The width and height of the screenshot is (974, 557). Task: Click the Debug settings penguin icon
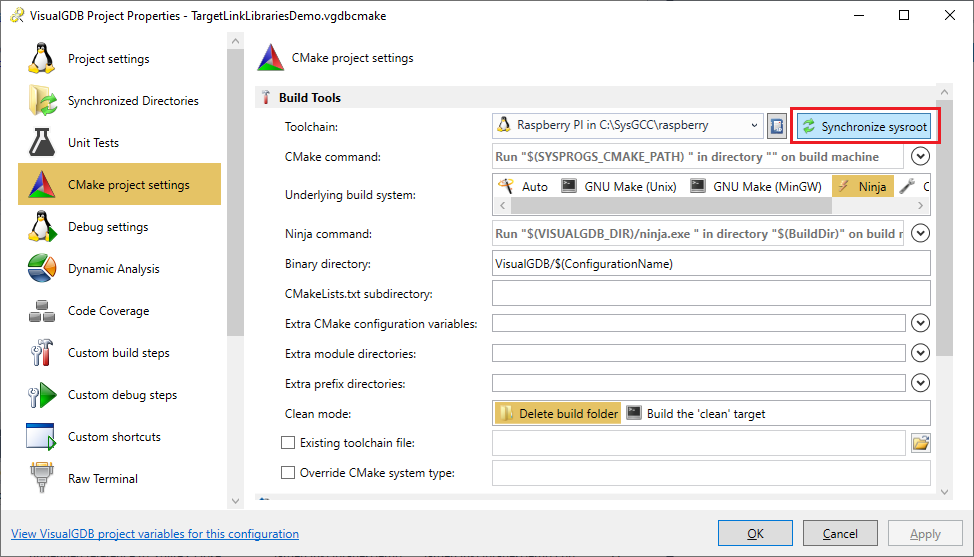point(42,226)
